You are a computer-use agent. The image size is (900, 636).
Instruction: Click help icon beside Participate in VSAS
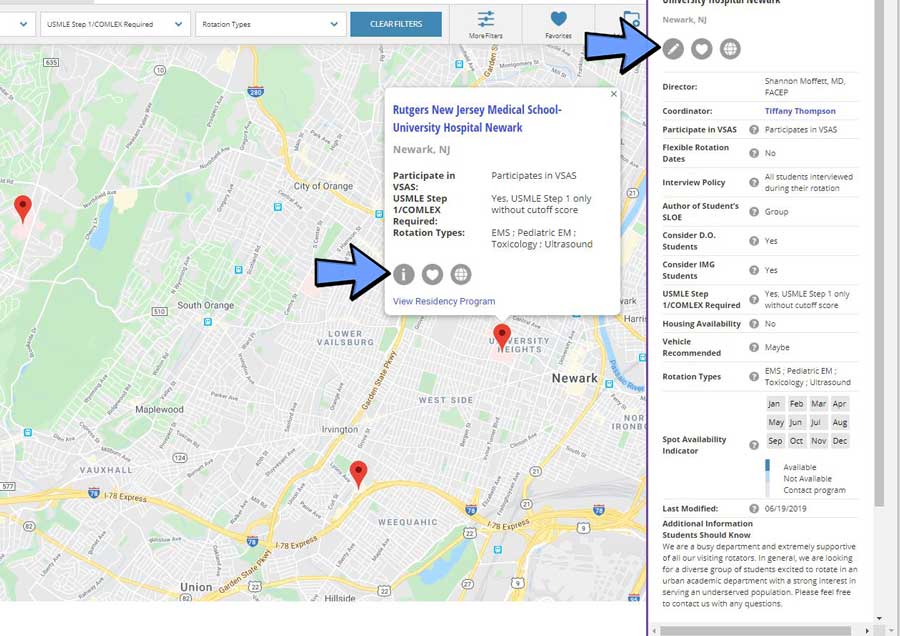tap(754, 130)
